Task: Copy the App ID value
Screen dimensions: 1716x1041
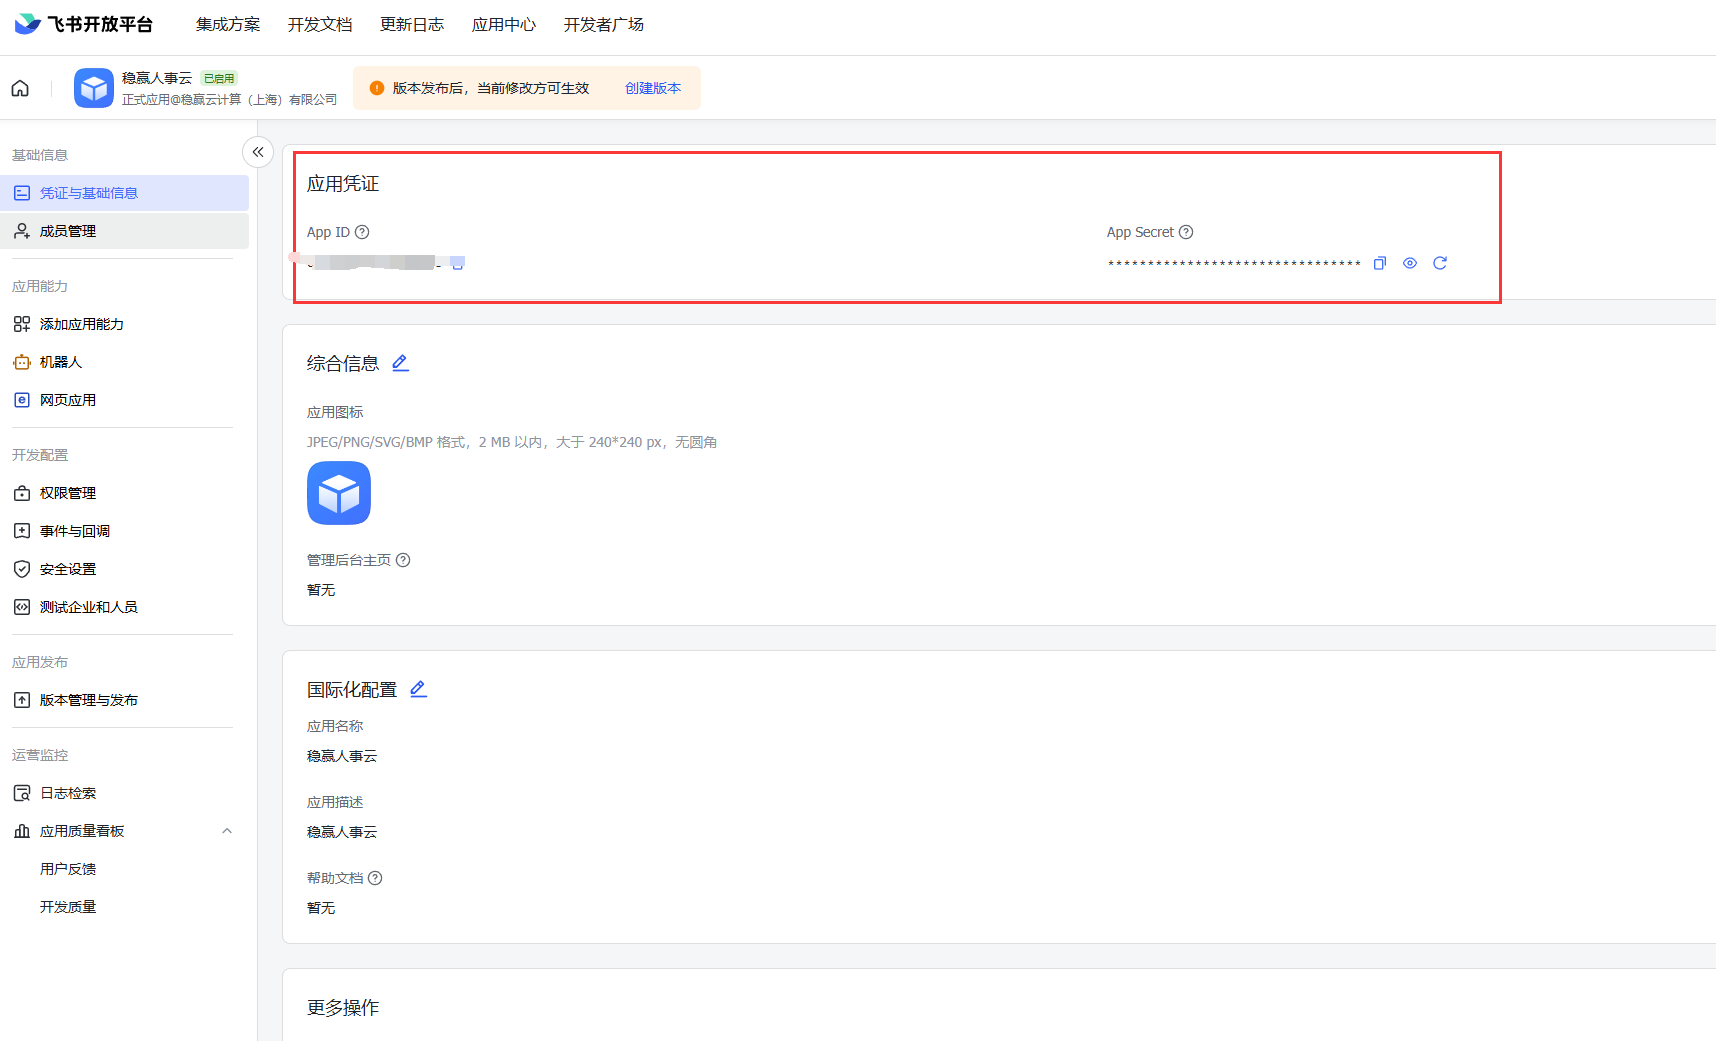Action: [458, 263]
